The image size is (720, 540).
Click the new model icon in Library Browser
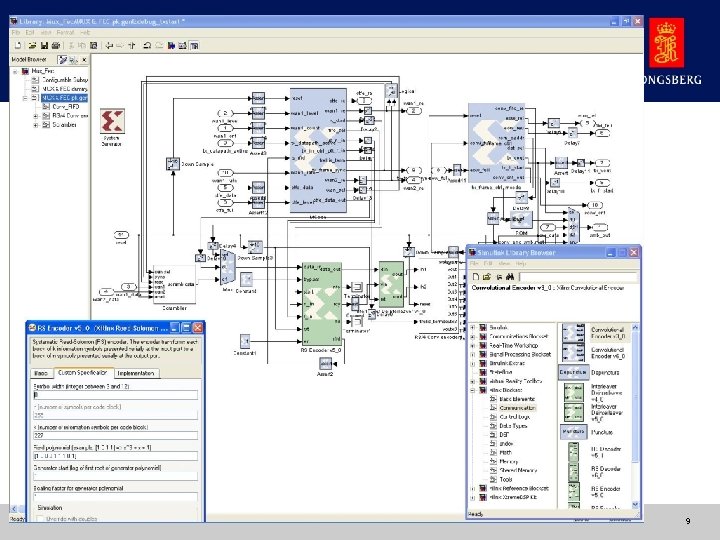point(476,277)
